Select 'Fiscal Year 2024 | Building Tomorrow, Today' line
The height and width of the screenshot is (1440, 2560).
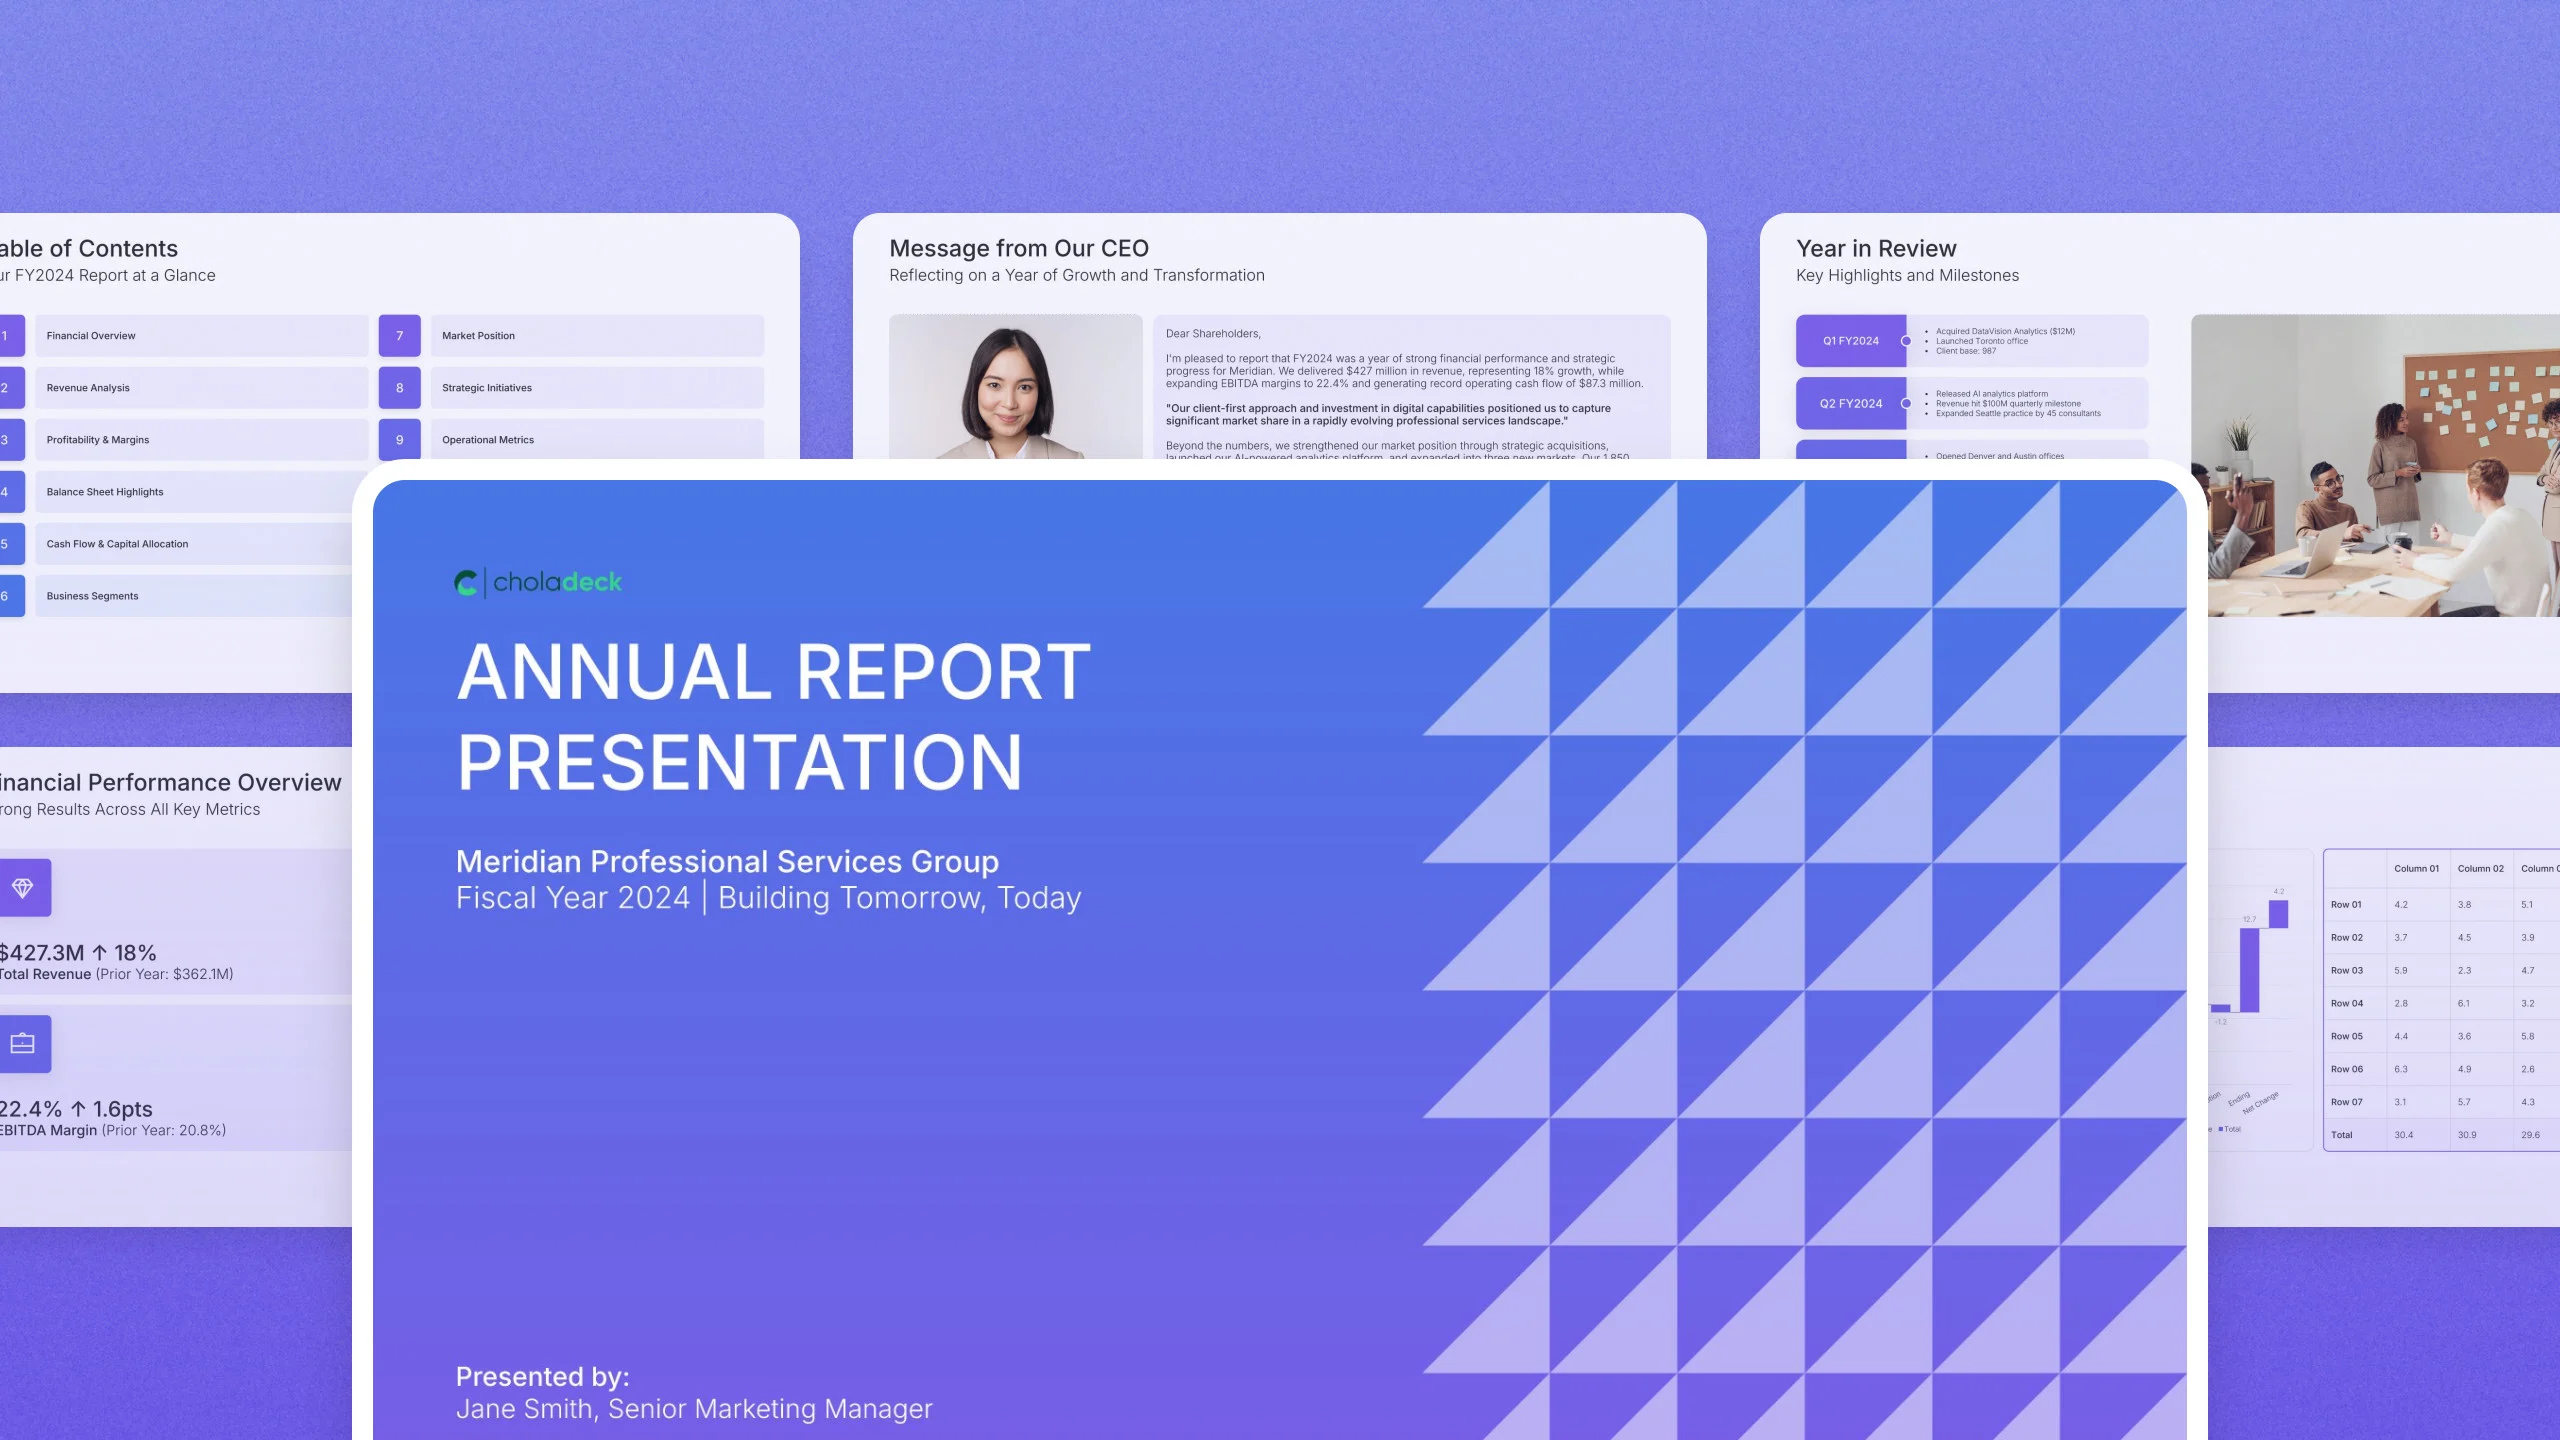click(768, 898)
